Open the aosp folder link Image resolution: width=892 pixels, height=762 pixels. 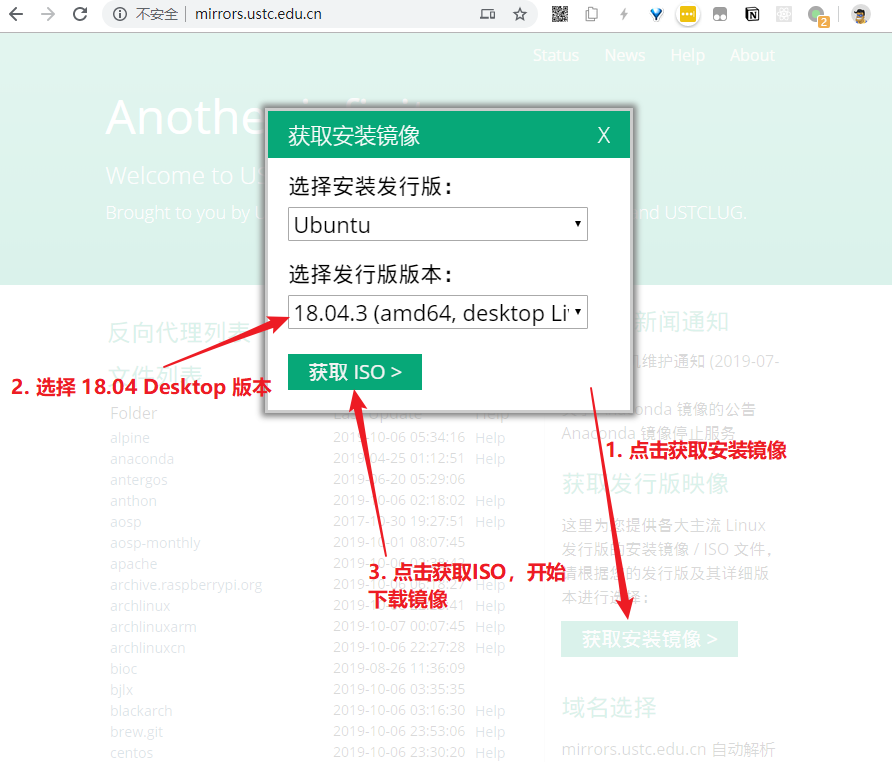pos(126,522)
